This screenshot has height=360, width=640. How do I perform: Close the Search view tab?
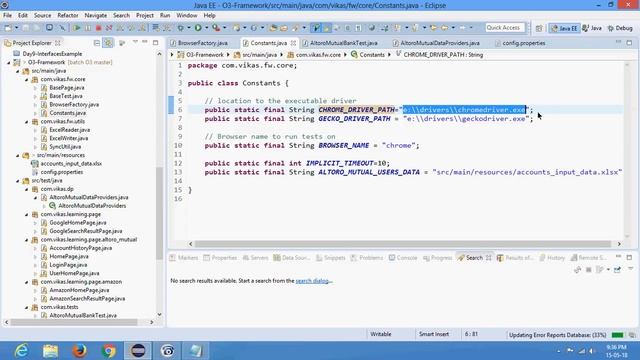tap(489, 258)
